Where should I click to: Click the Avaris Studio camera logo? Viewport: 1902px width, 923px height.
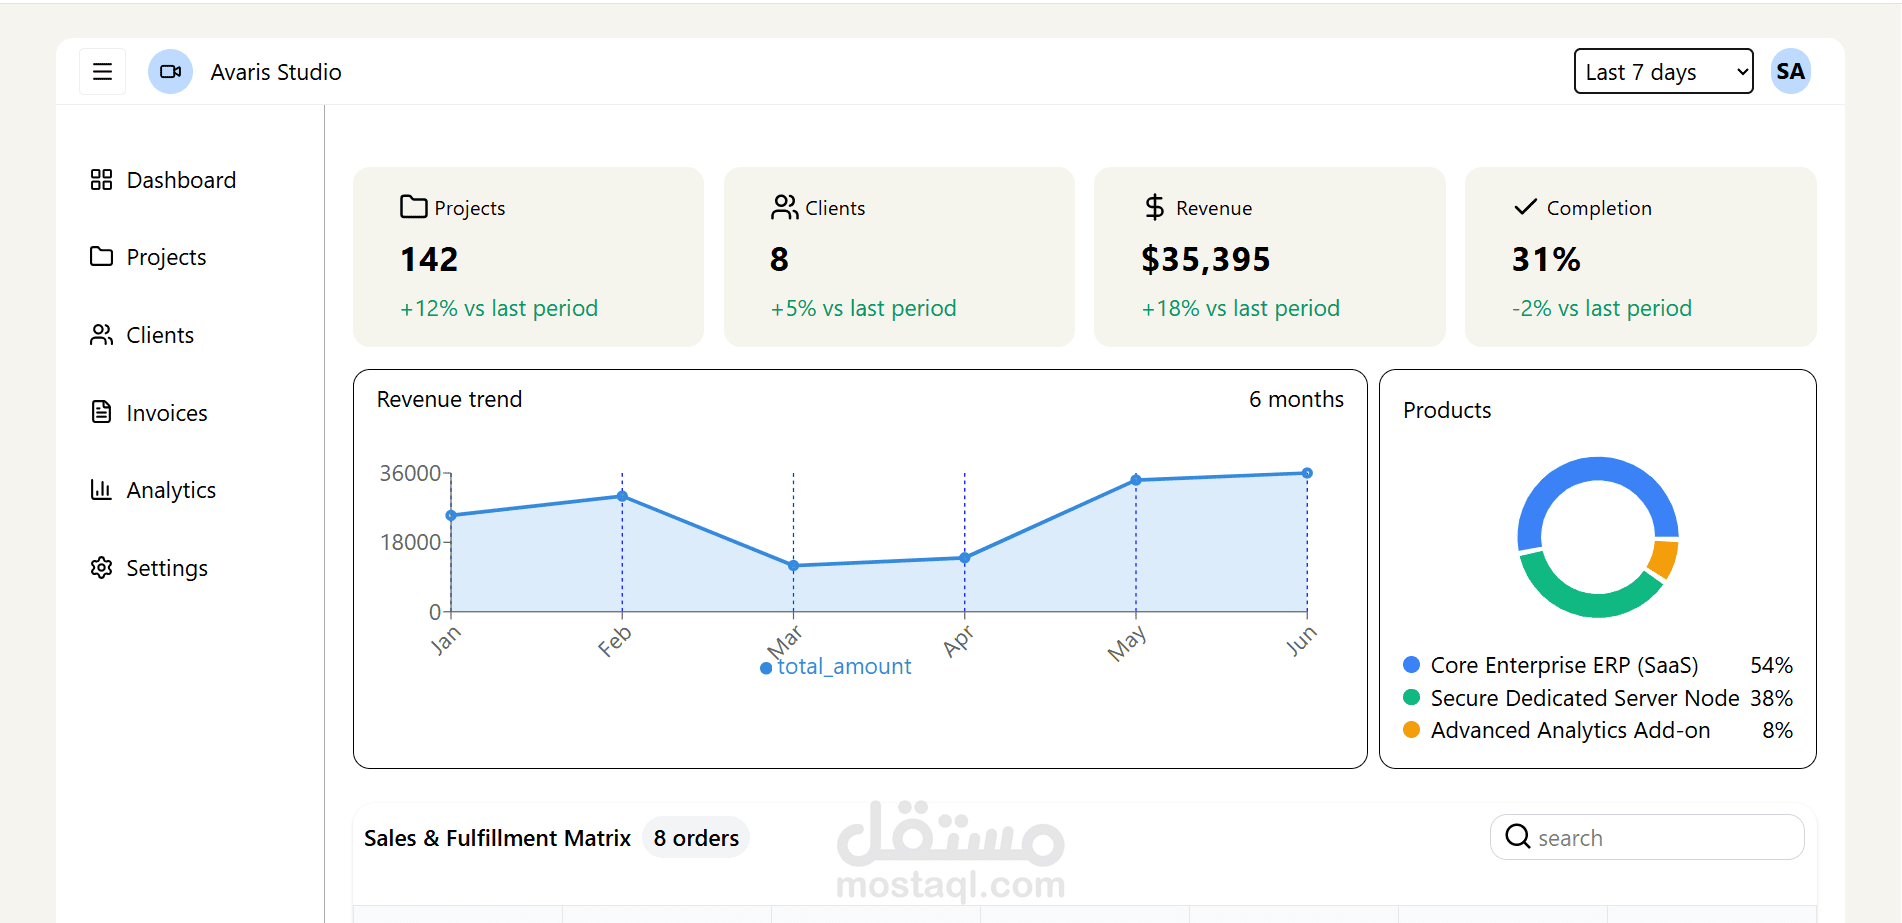pos(170,71)
